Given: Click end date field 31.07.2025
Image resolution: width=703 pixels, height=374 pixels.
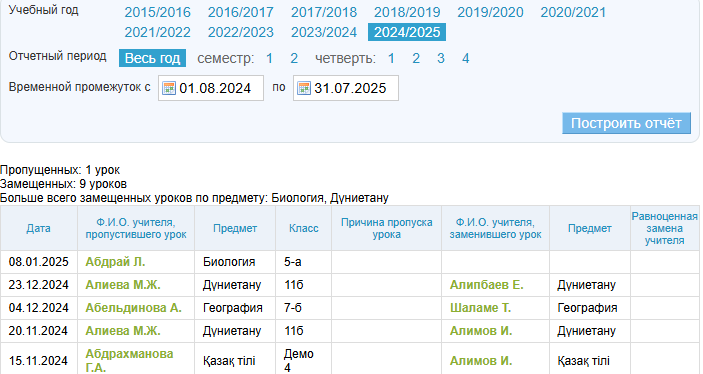Looking at the screenshot, I should pos(346,88).
